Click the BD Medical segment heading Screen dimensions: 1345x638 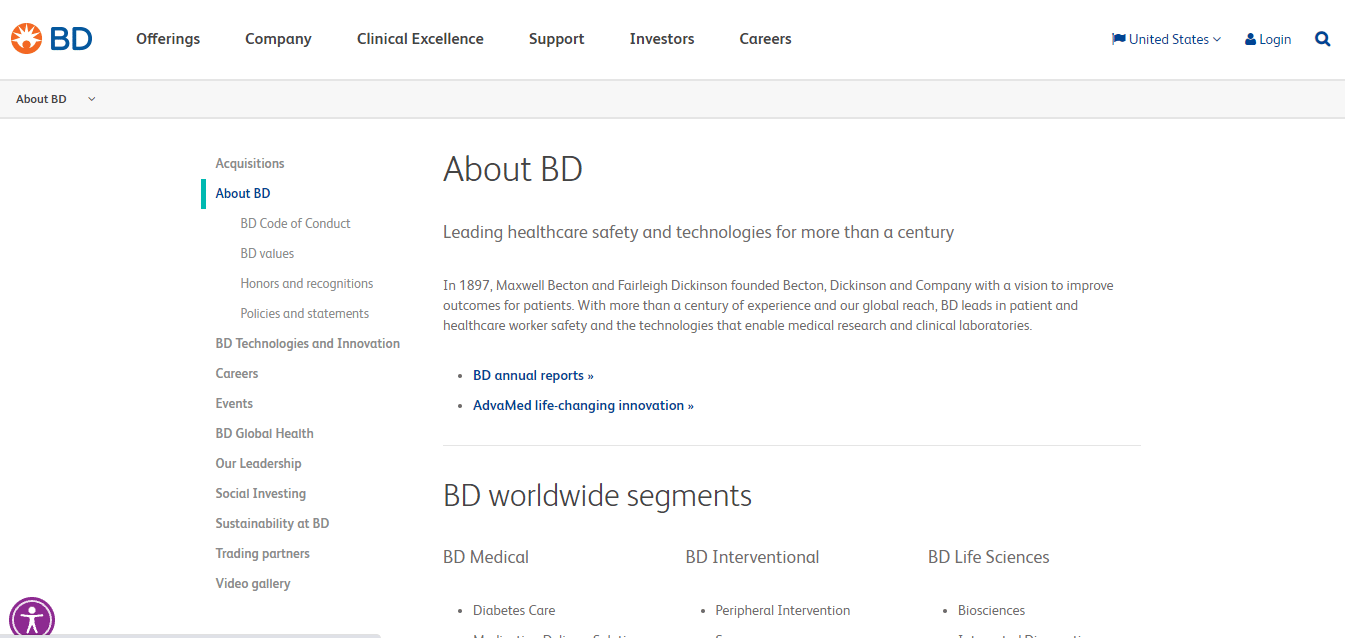486,557
